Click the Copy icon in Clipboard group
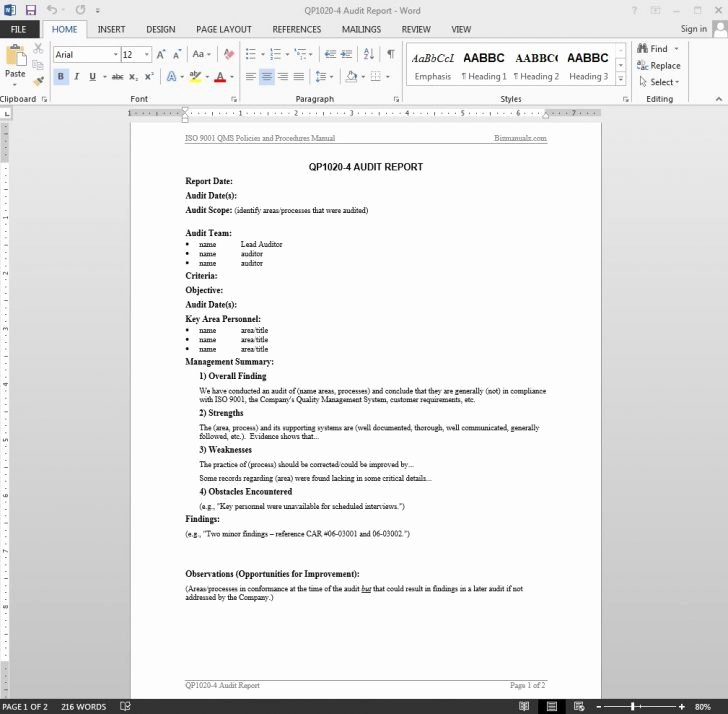Image resolution: width=728 pixels, height=714 pixels. click(38, 65)
